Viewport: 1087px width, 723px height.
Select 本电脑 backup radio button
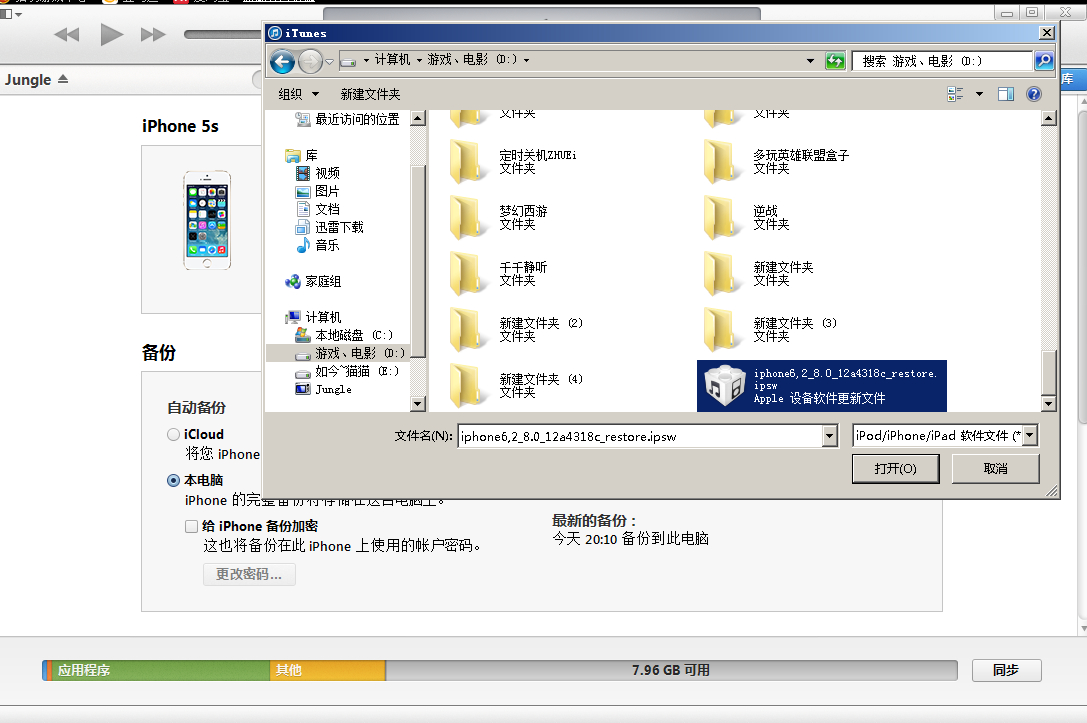pos(173,480)
